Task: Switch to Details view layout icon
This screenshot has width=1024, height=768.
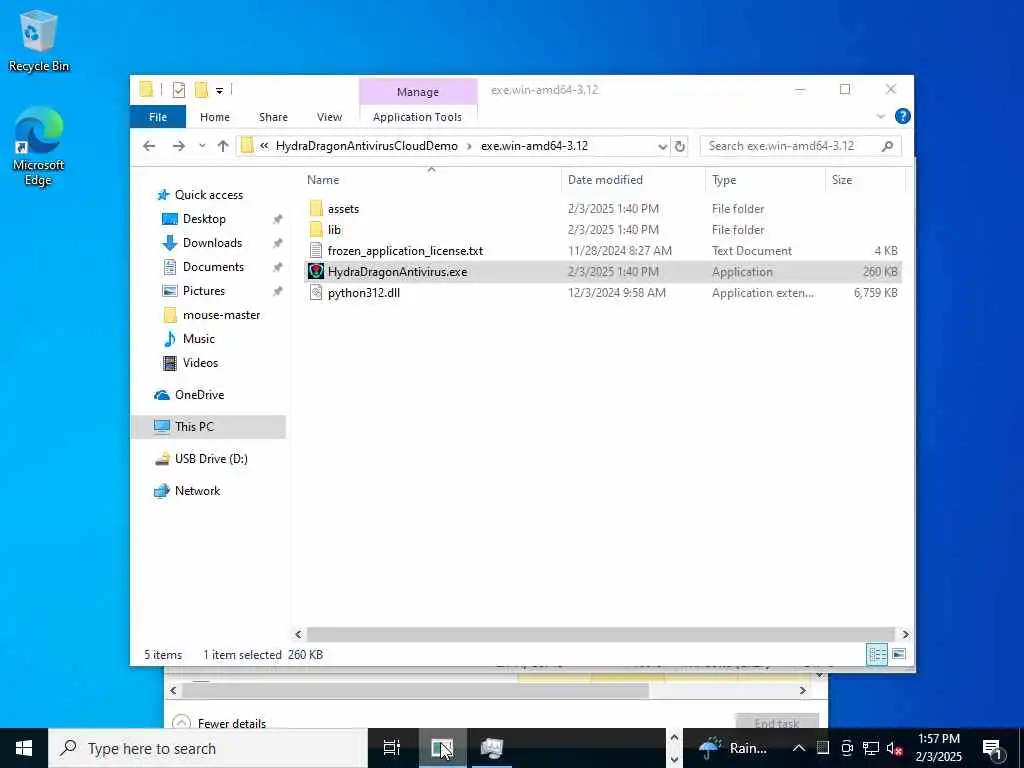Action: pos(876,654)
